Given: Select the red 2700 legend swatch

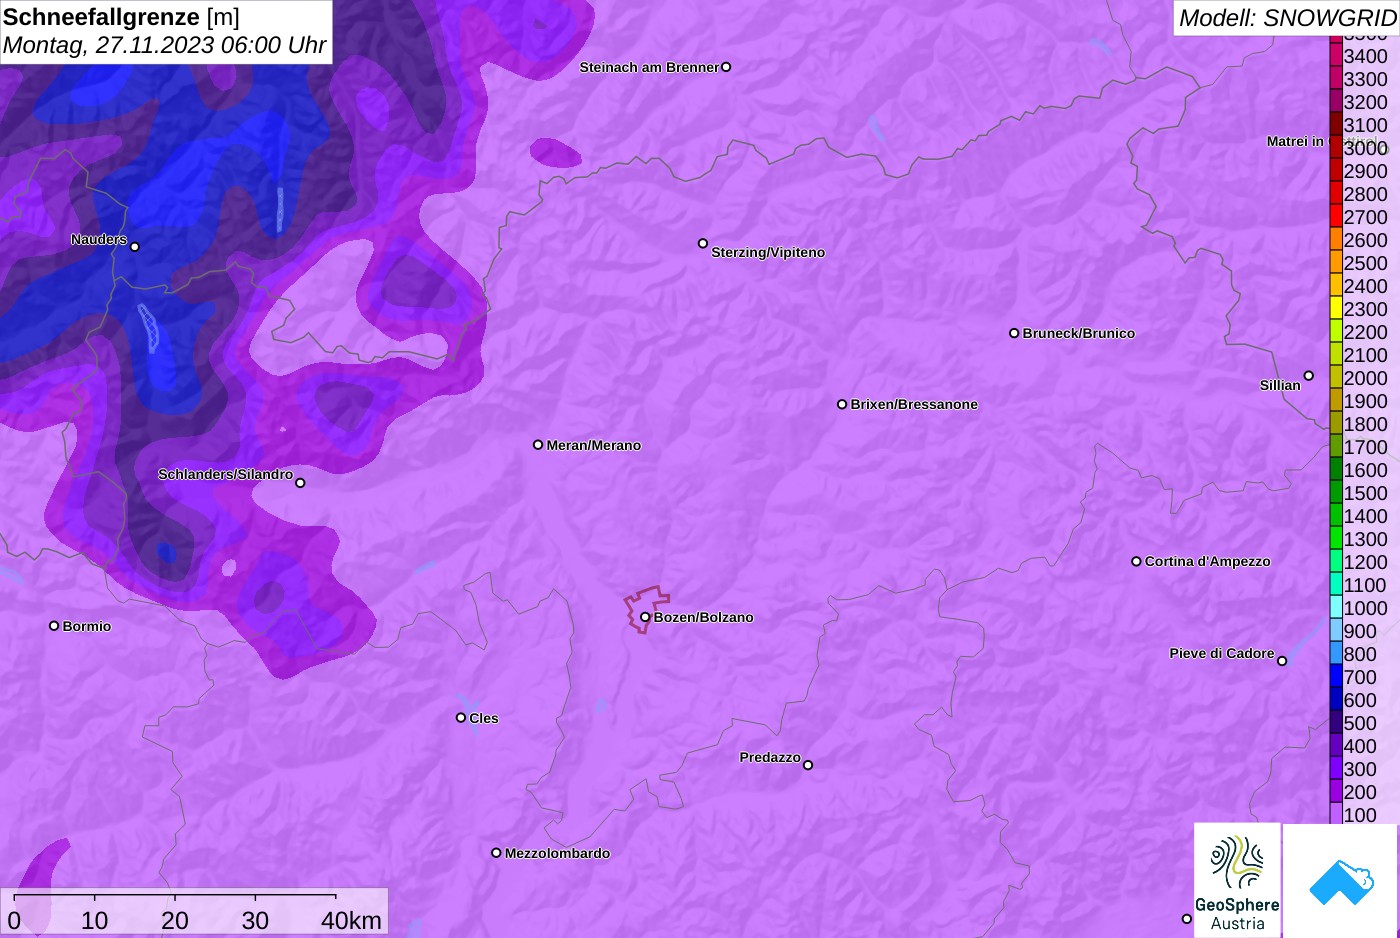Looking at the screenshot, I should [1336, 217].
